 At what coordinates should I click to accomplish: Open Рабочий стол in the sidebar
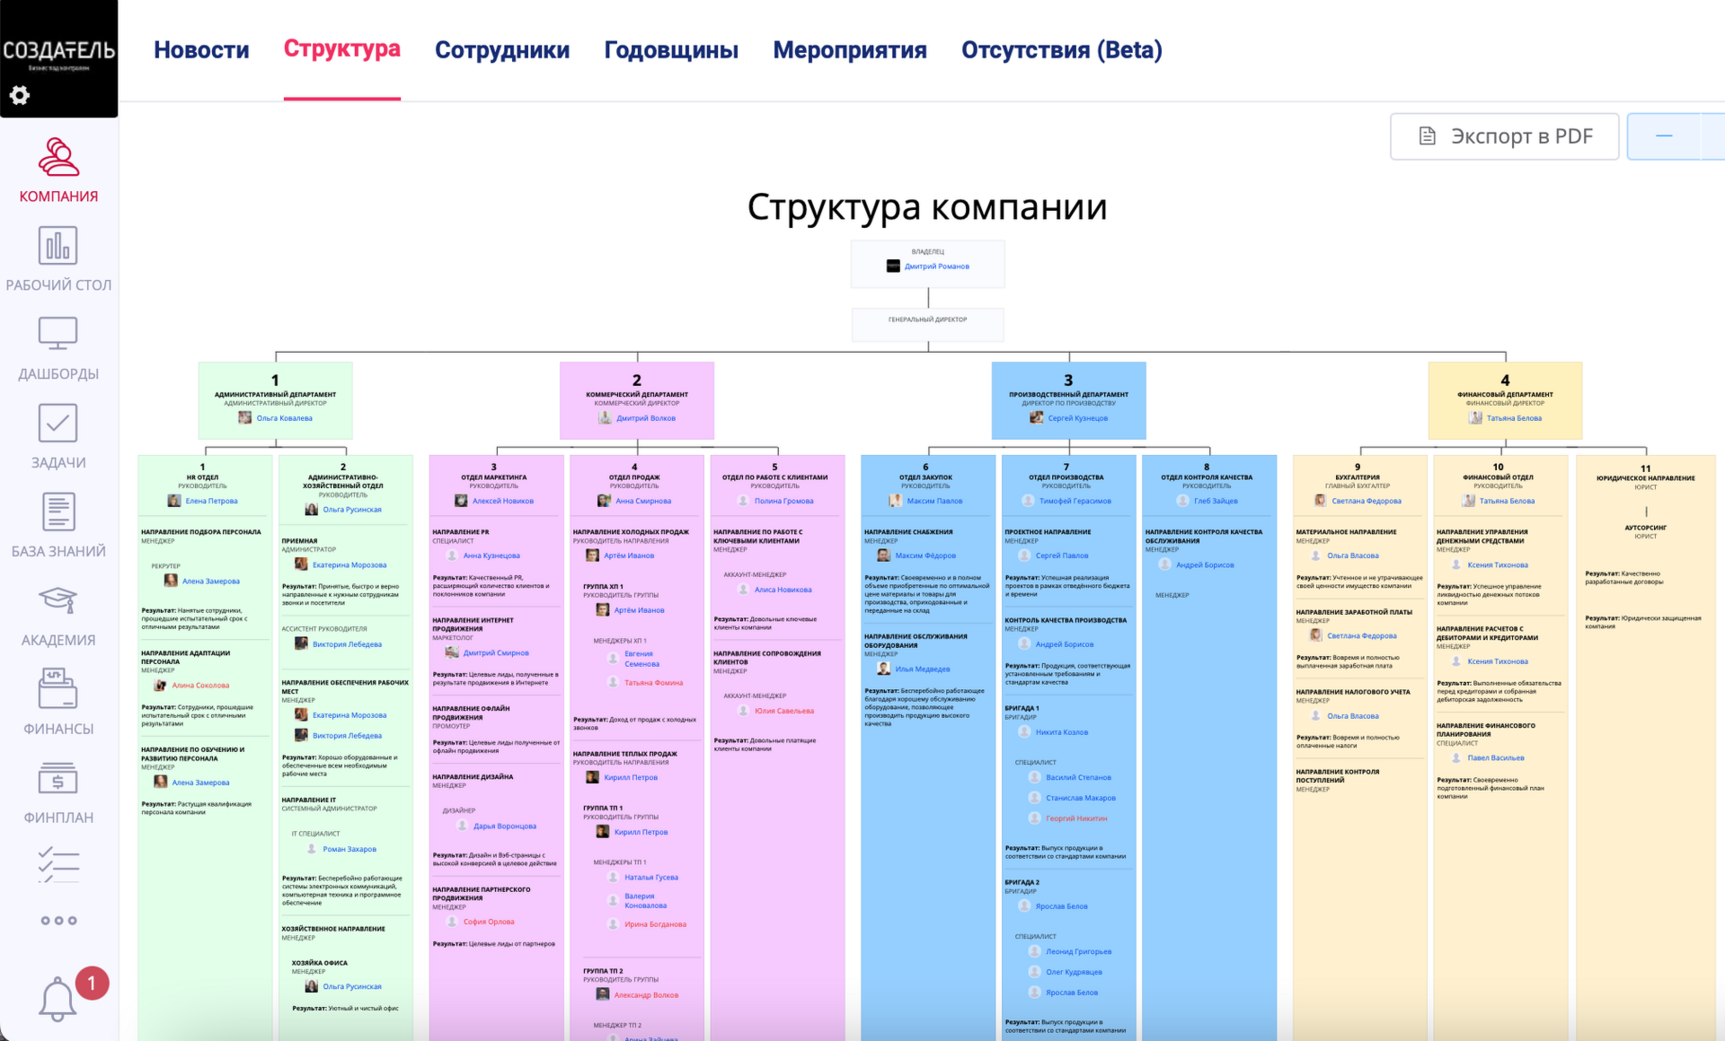point(58,247)
